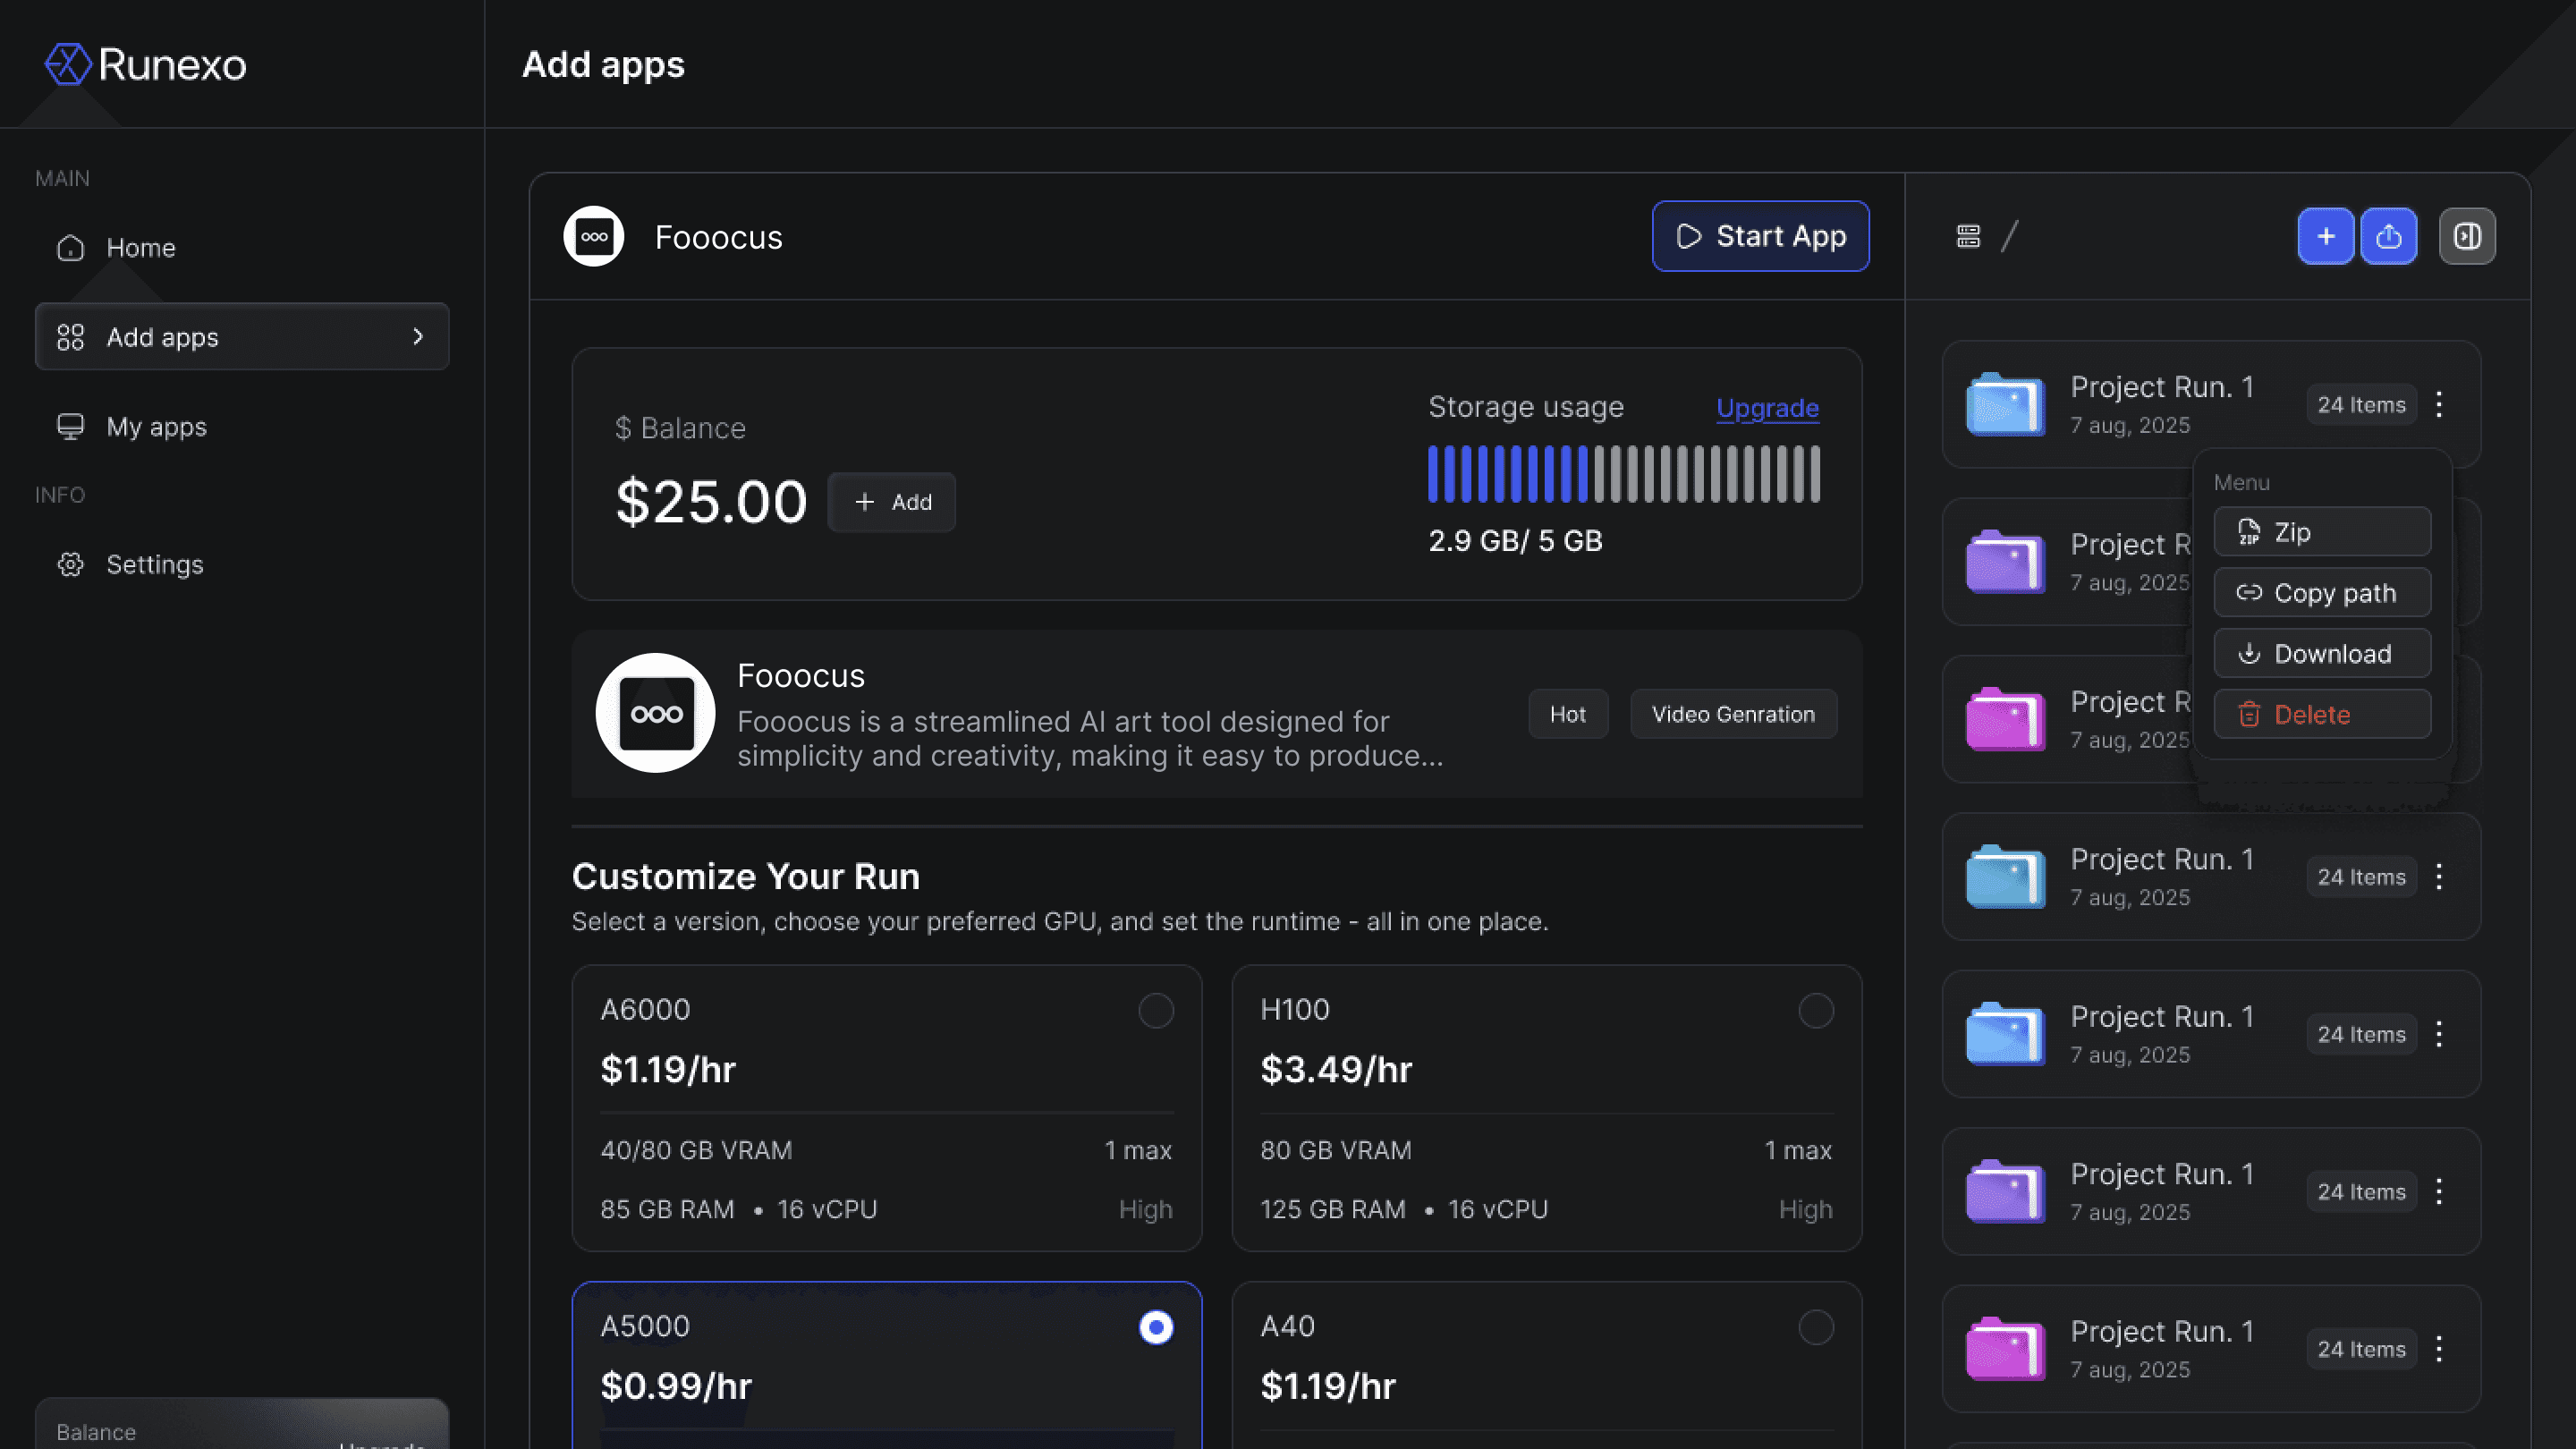Click the Runexo logo
The height and width of the screenshot is (1449, 2576).
point(145,64)
